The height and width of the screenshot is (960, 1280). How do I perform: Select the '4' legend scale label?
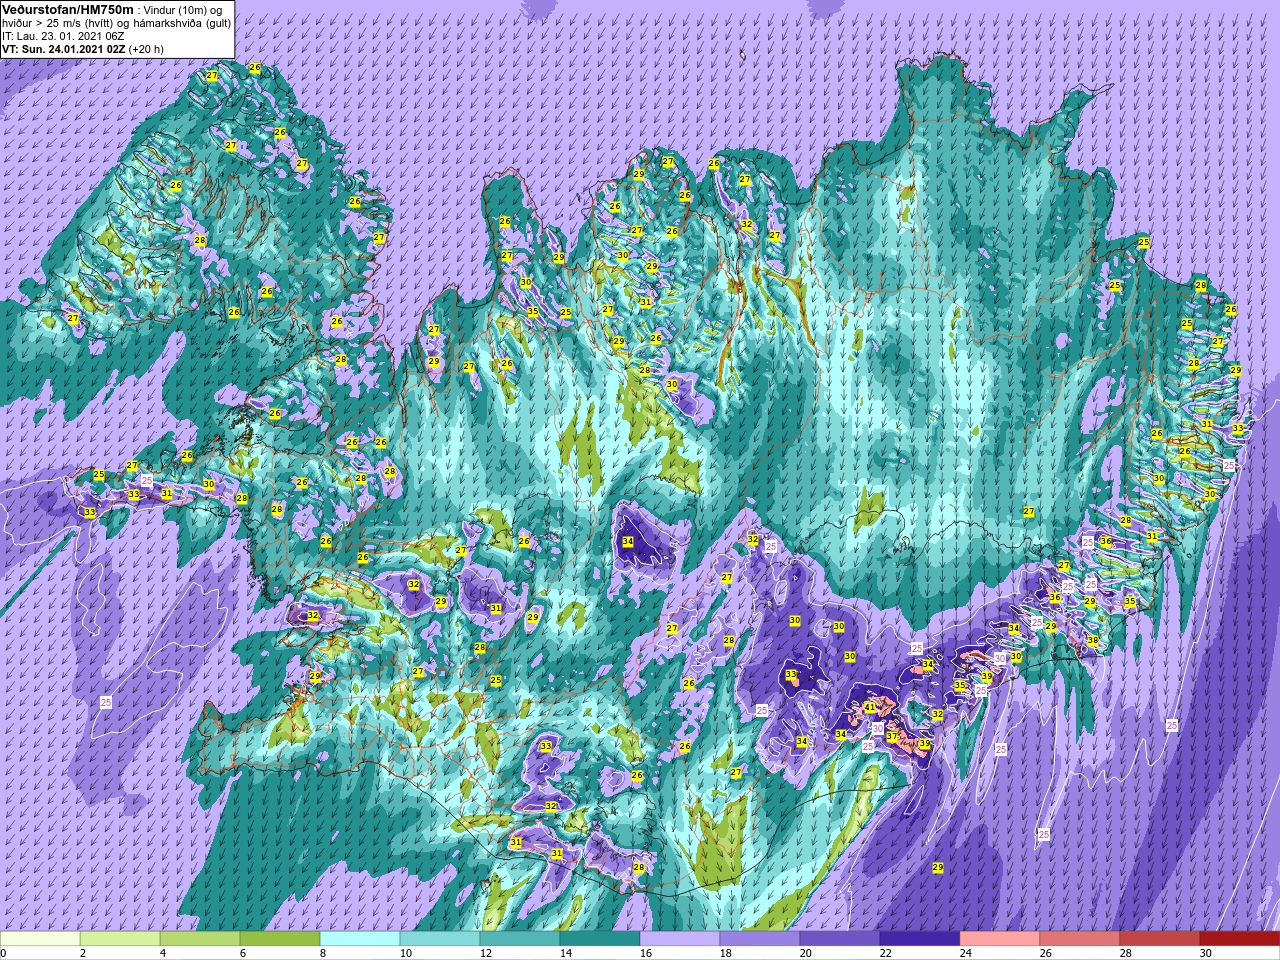(163, 953)
